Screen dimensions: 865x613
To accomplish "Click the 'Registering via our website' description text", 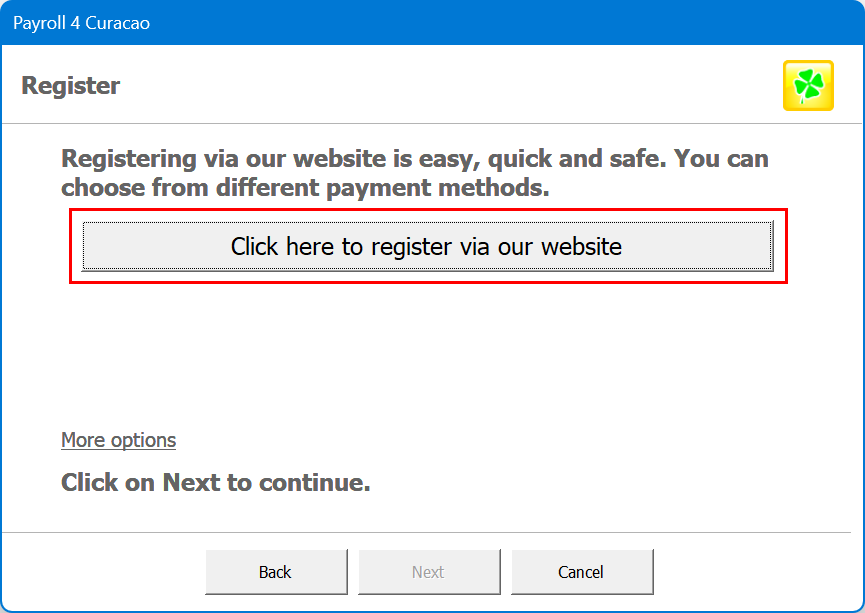I will click(414, 159).
